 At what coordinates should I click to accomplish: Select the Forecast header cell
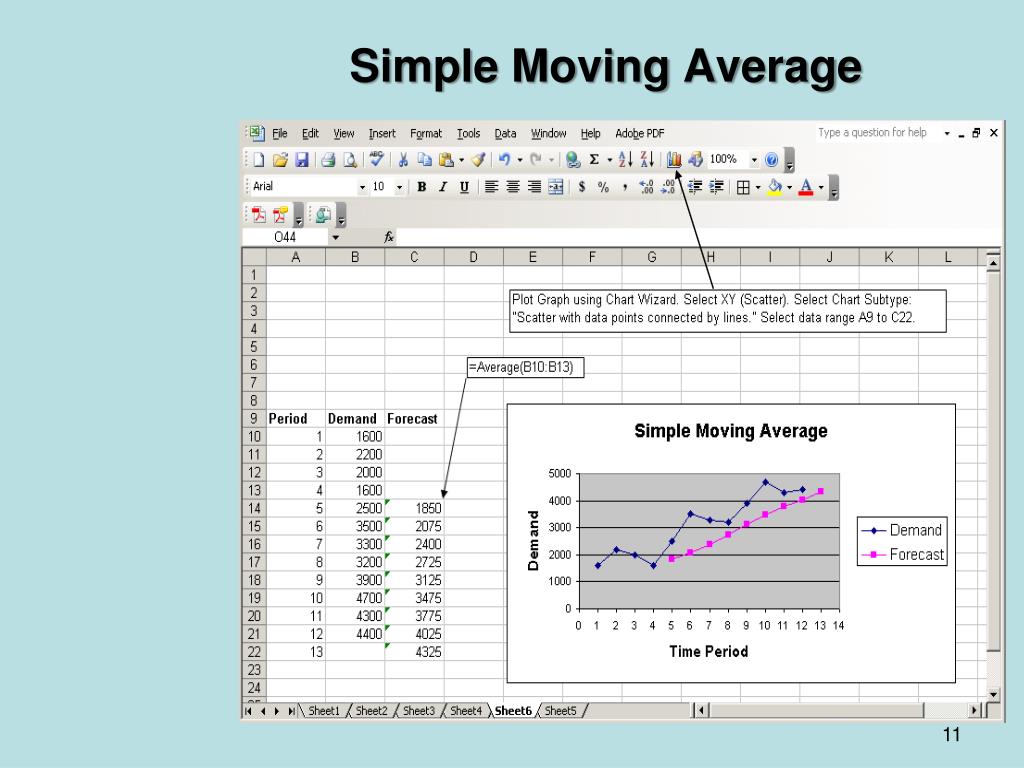pos(414,419)
